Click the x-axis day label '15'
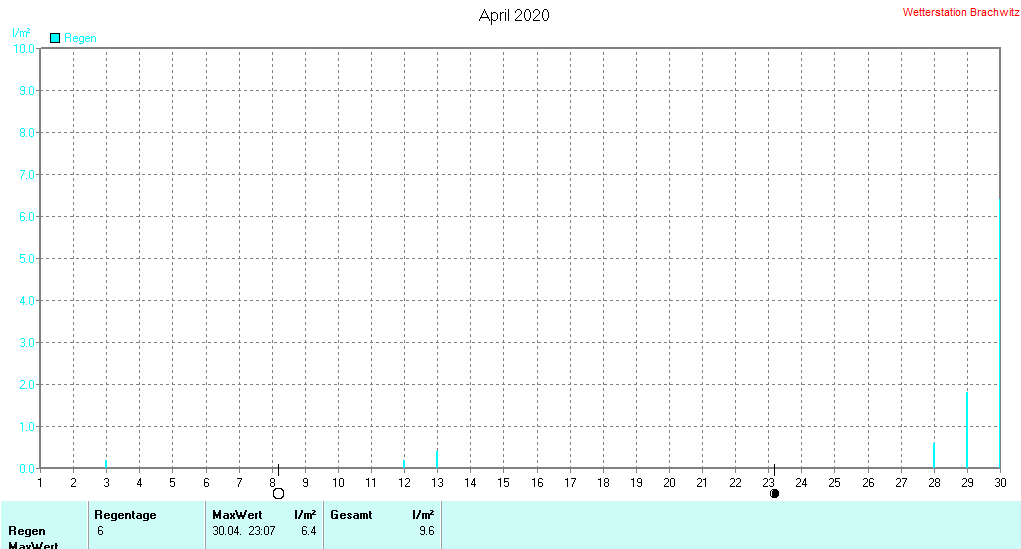Viewport: 1021px width, 549px height. click(x=503, y=483)
